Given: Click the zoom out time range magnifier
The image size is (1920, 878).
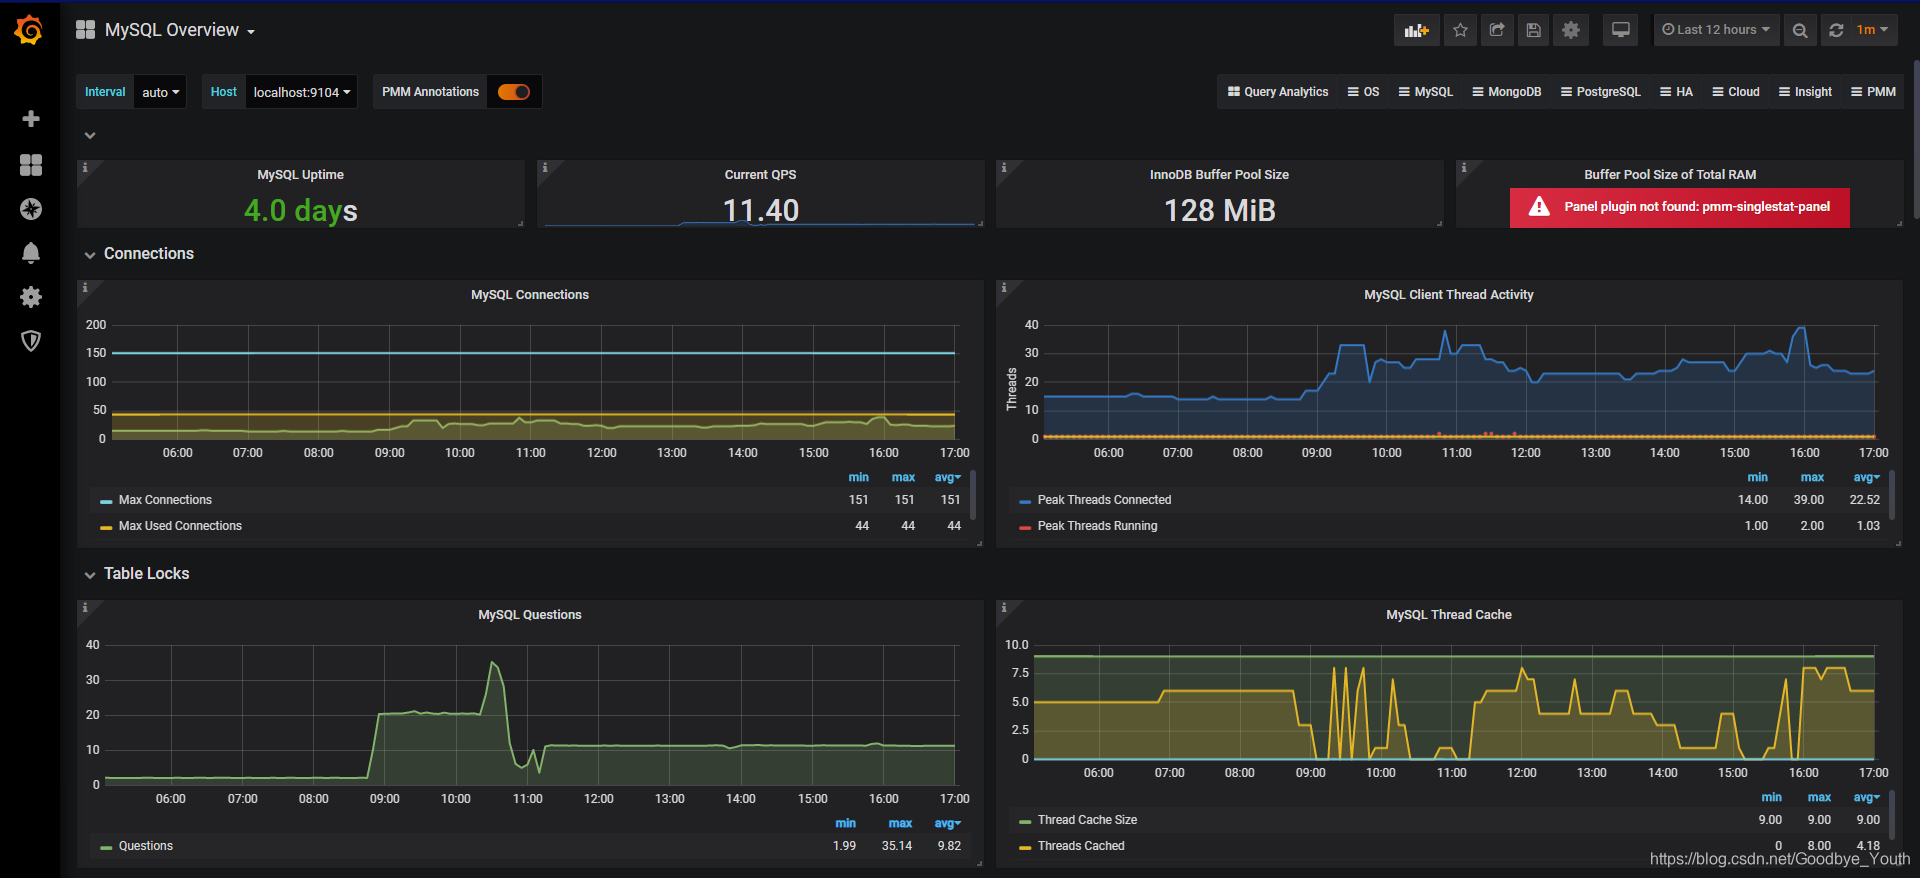Looking at the screenshot, I should point(1800,30).
